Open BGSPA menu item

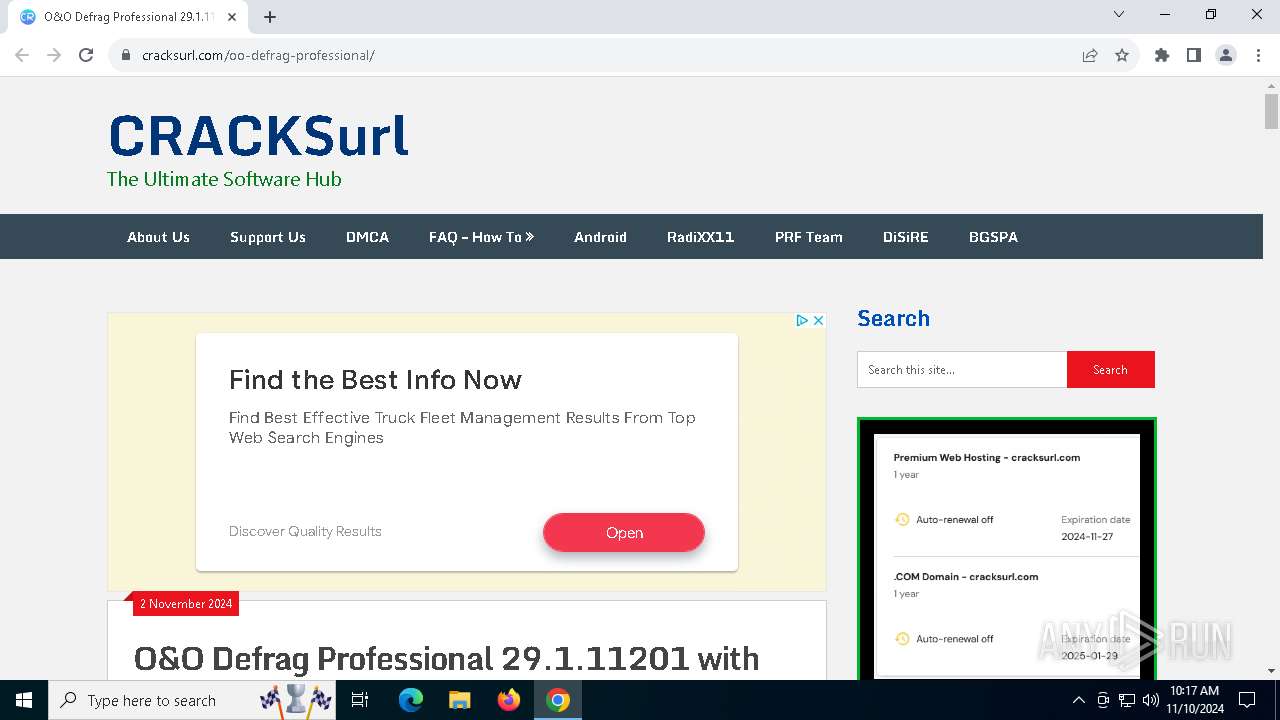pyautogui.click(x=993, y=237)
